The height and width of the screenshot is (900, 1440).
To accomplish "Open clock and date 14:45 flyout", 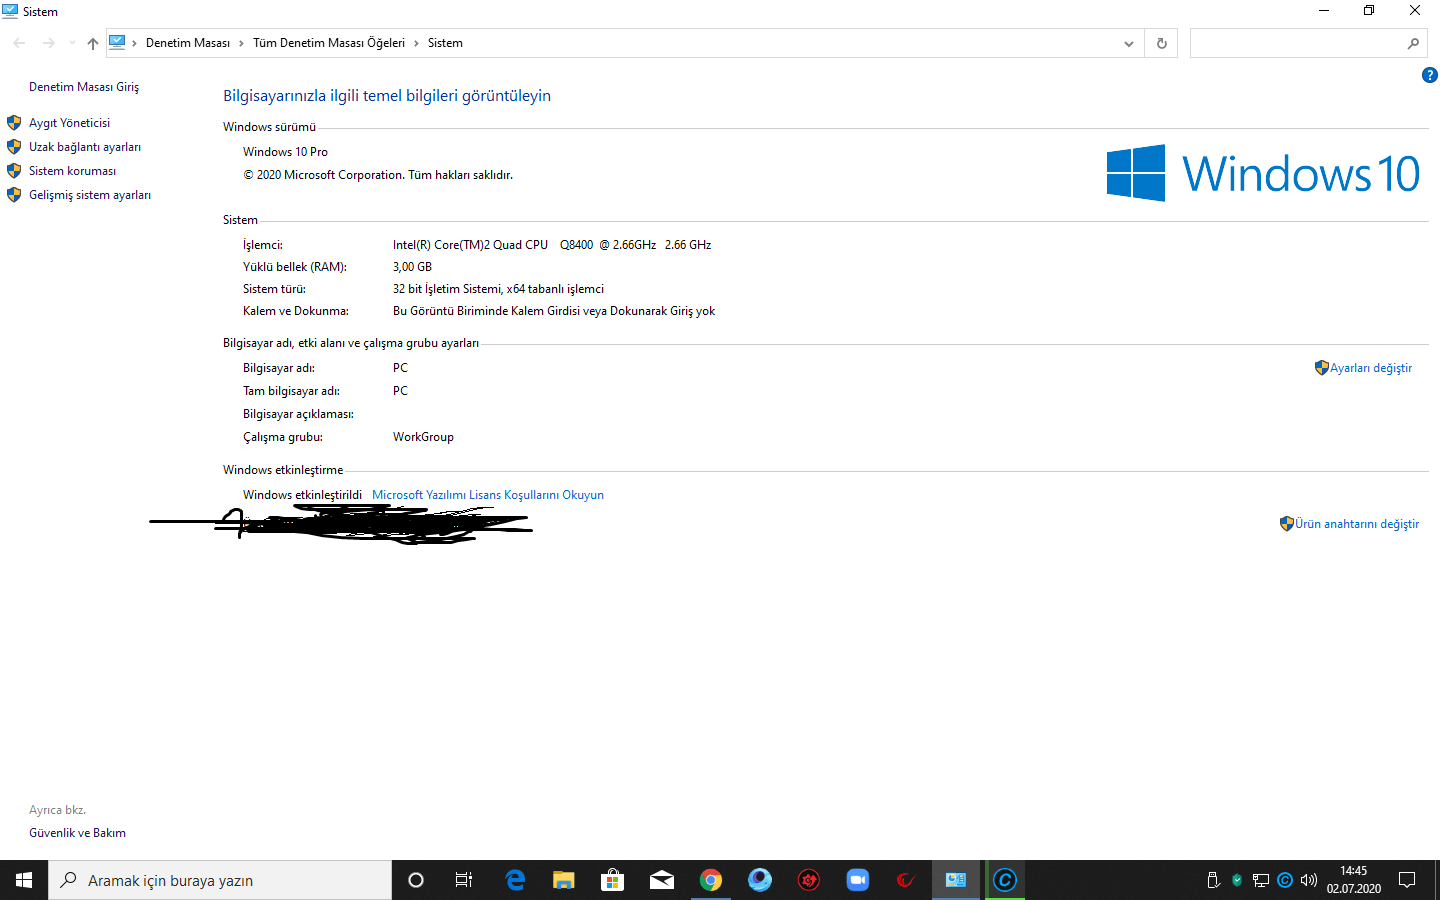I will (1354, 880).
